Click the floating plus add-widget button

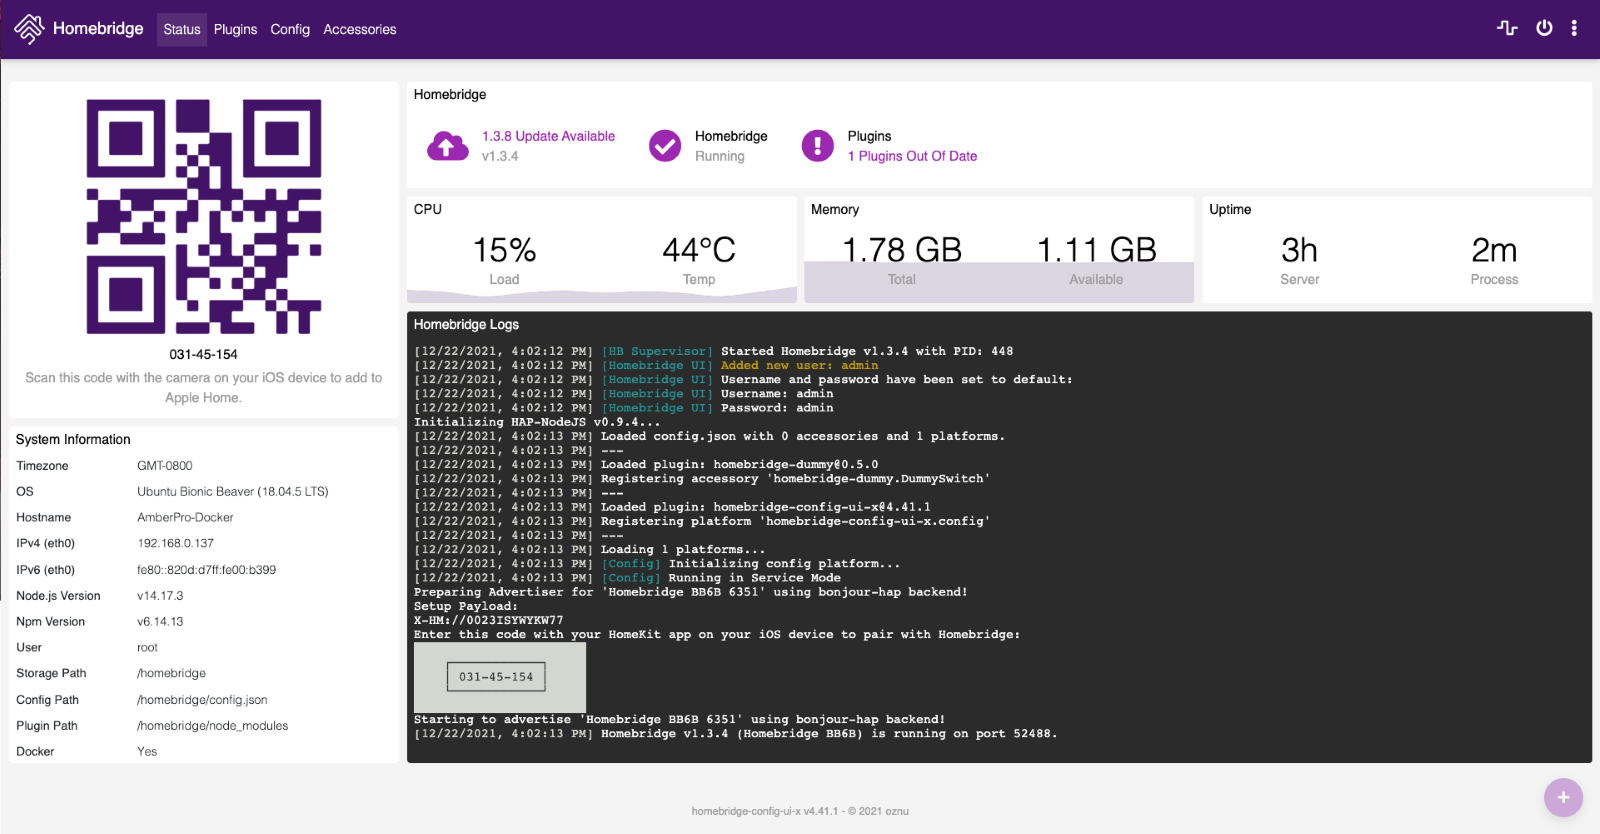click(x=1563, y=798)
